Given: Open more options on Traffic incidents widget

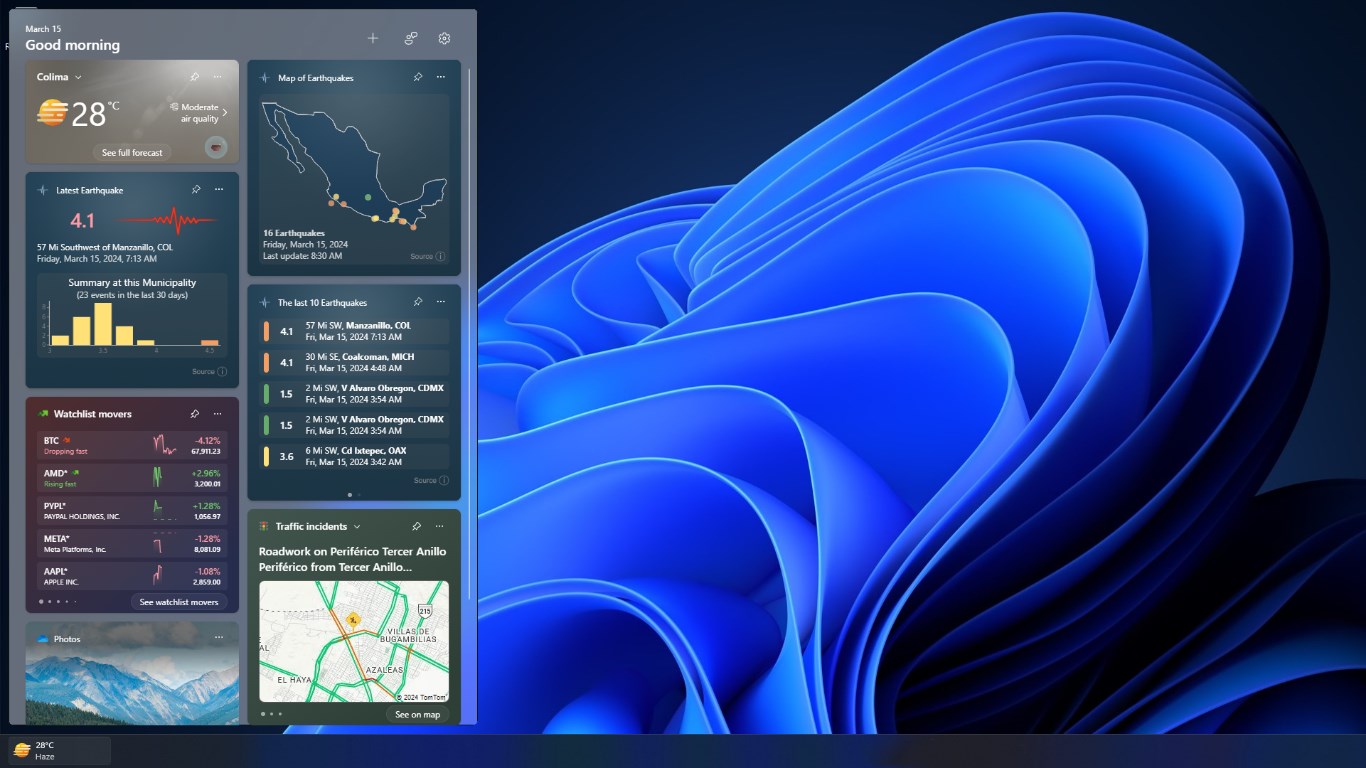Looking at the screenshot, I should [x=439, y=526].
